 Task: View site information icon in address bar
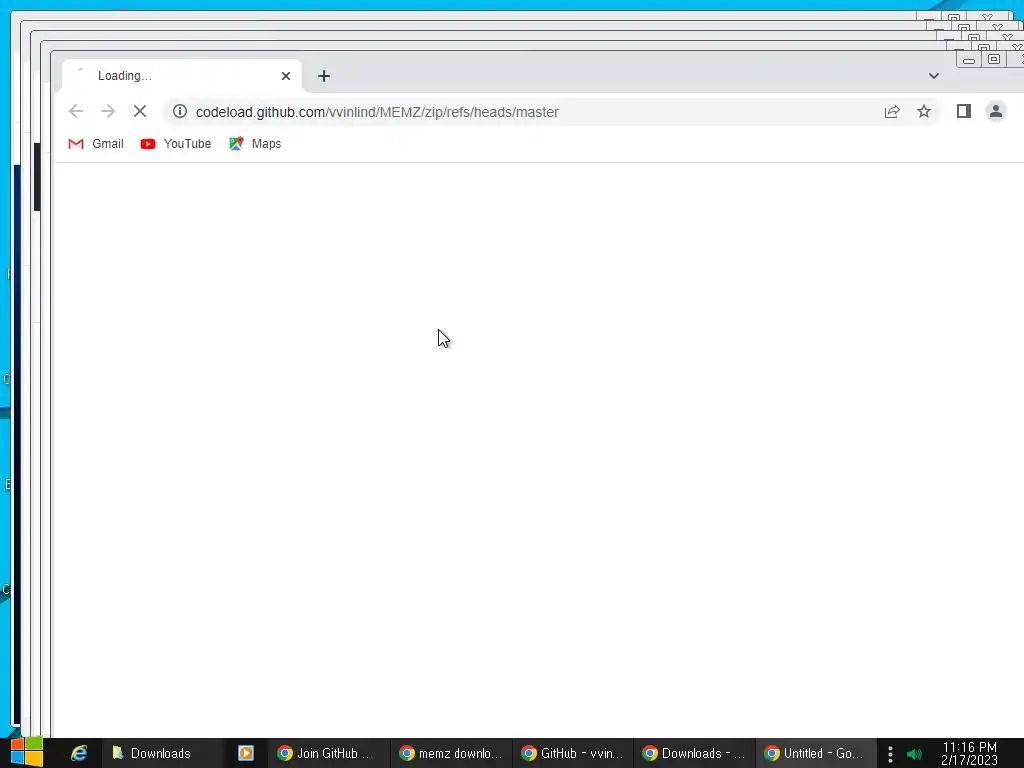click(x=180, y=112)
